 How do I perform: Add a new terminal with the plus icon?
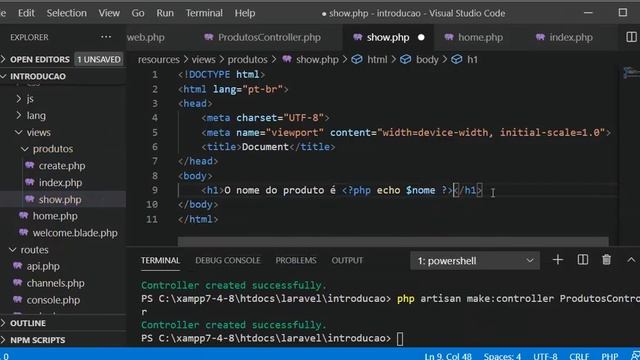558,260
